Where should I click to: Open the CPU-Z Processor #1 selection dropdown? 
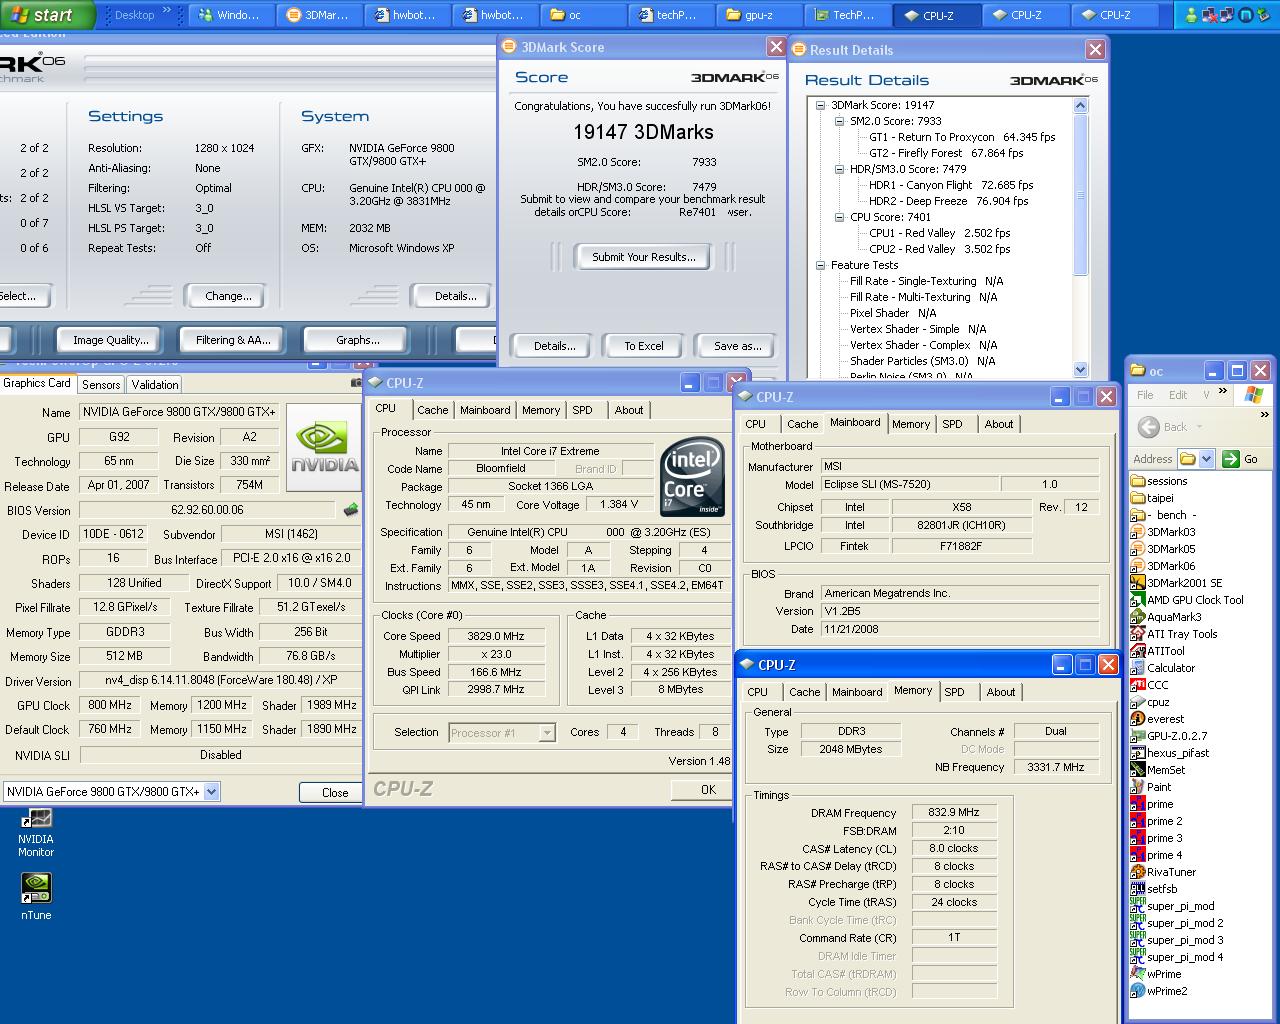(x=546, y=732)
